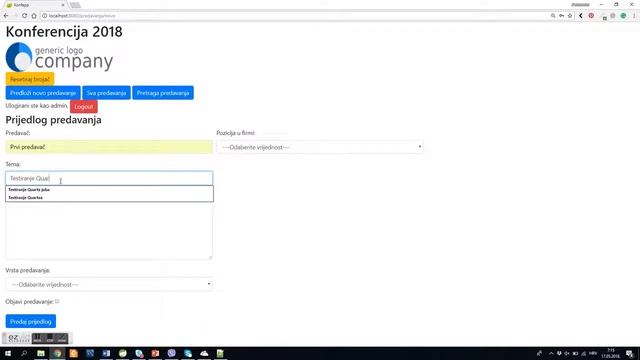Click the zoom magnifier icon in address bar
The image size is (640, 360).
pos(553,16)
